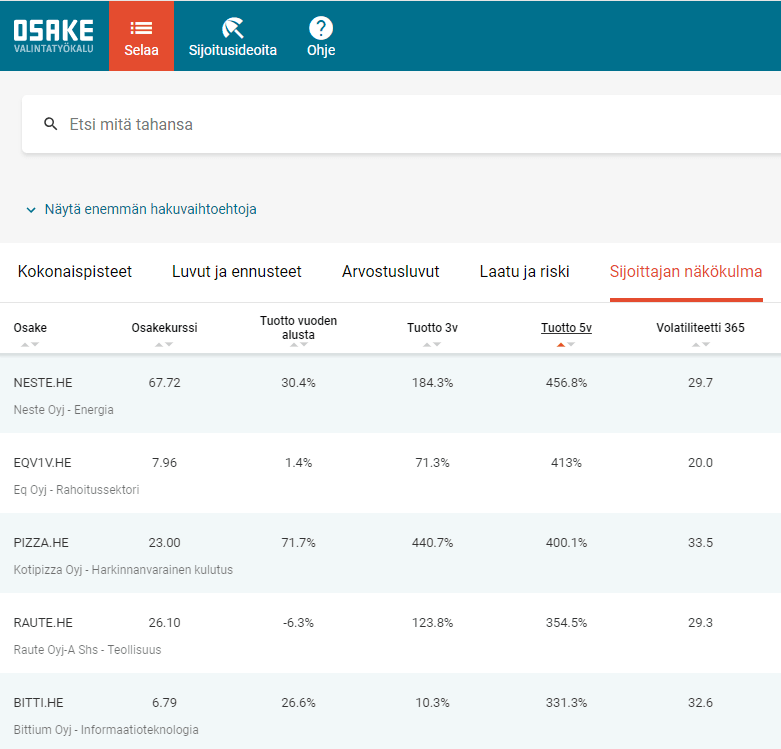Click sort arrows under Osakekurssi
The height and width of the screenshot is (749, 781).
tap(164, 345)
